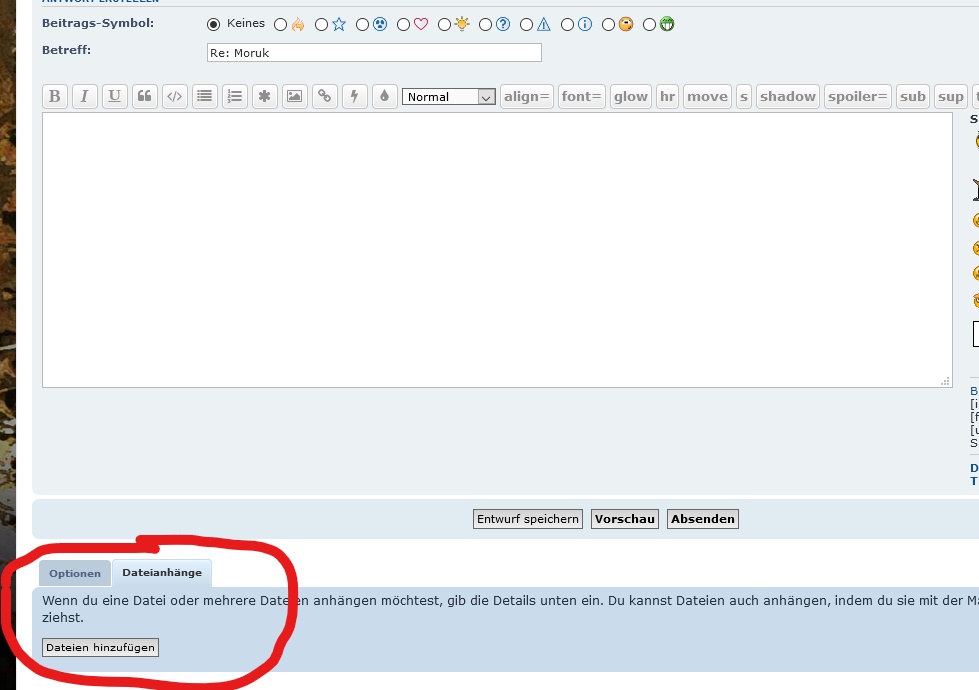Pick the light bulb post icon radio
979x690 pixels.
tap(444, 24)
